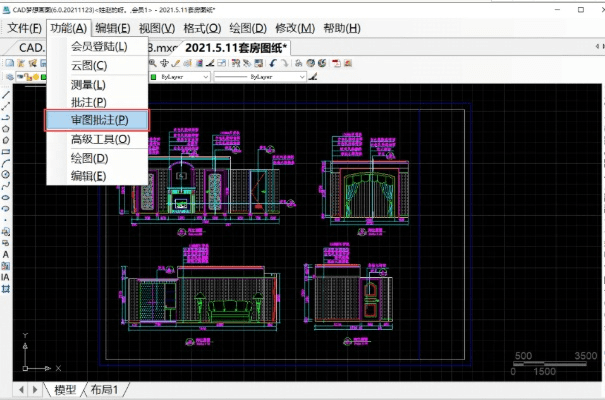Switch to the 模型 model tab
Screen dimensions: 605x400
(65, 390)
